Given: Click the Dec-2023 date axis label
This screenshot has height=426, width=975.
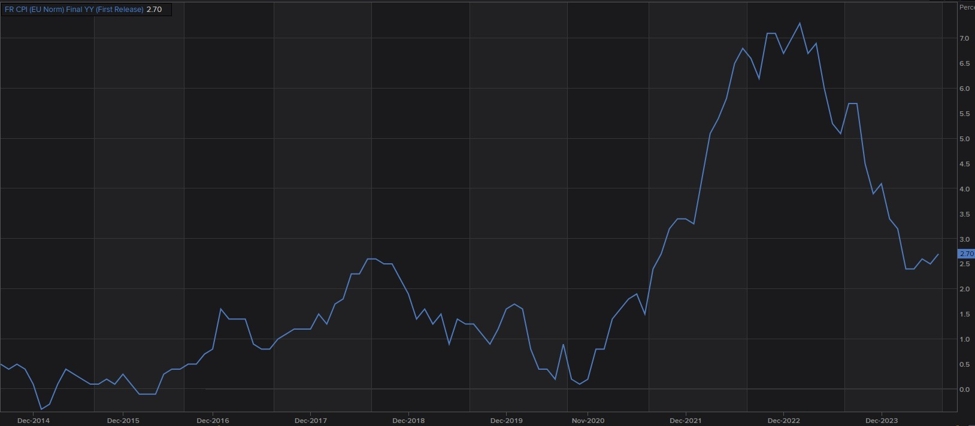Looking at the screenshot, I should click(x=879, y=420).
